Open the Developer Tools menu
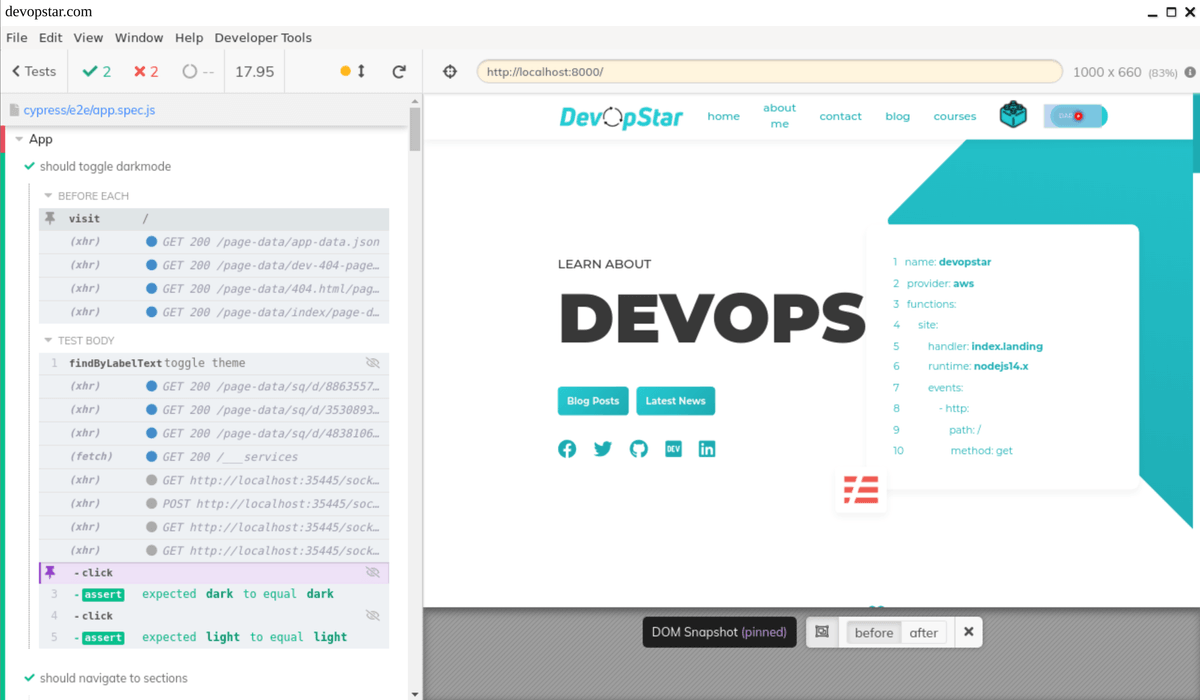1200x700 pixels. click(263, 37)
